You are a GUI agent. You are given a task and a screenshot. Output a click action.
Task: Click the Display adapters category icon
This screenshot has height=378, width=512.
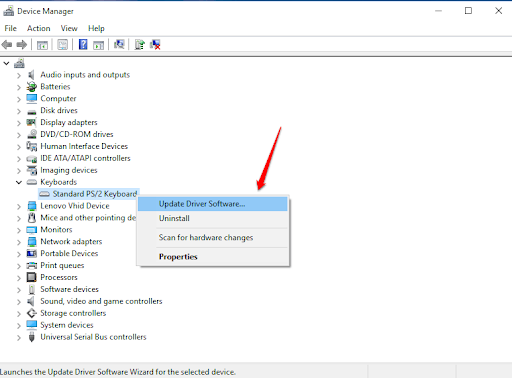coord(32,122)
